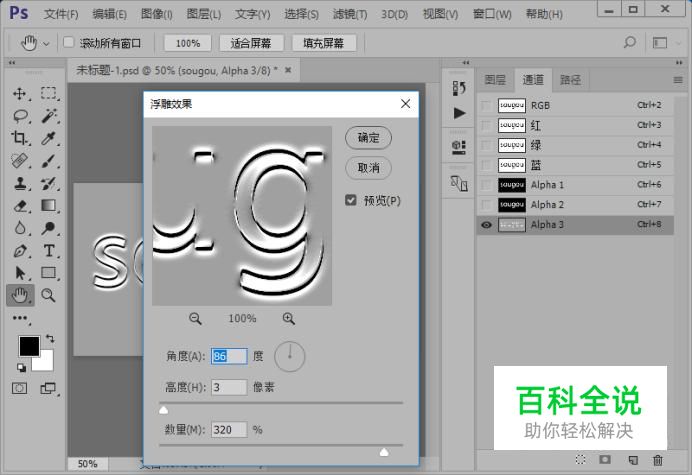Cancel the emboss dialog

pos(368,168)
